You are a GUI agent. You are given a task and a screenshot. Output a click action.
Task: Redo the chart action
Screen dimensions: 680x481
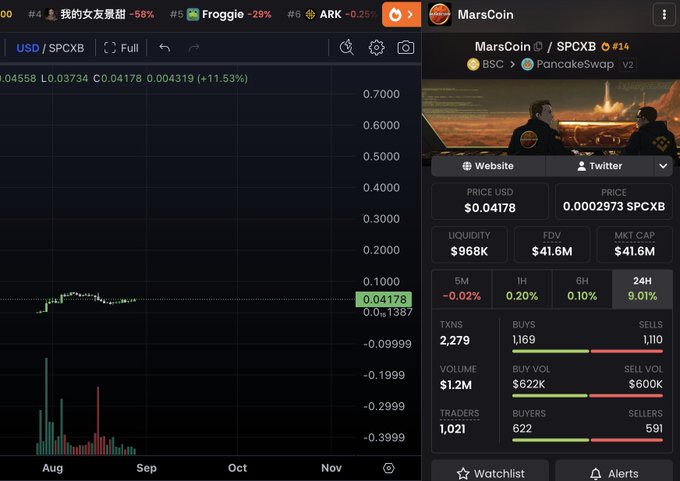coord(194,48)
